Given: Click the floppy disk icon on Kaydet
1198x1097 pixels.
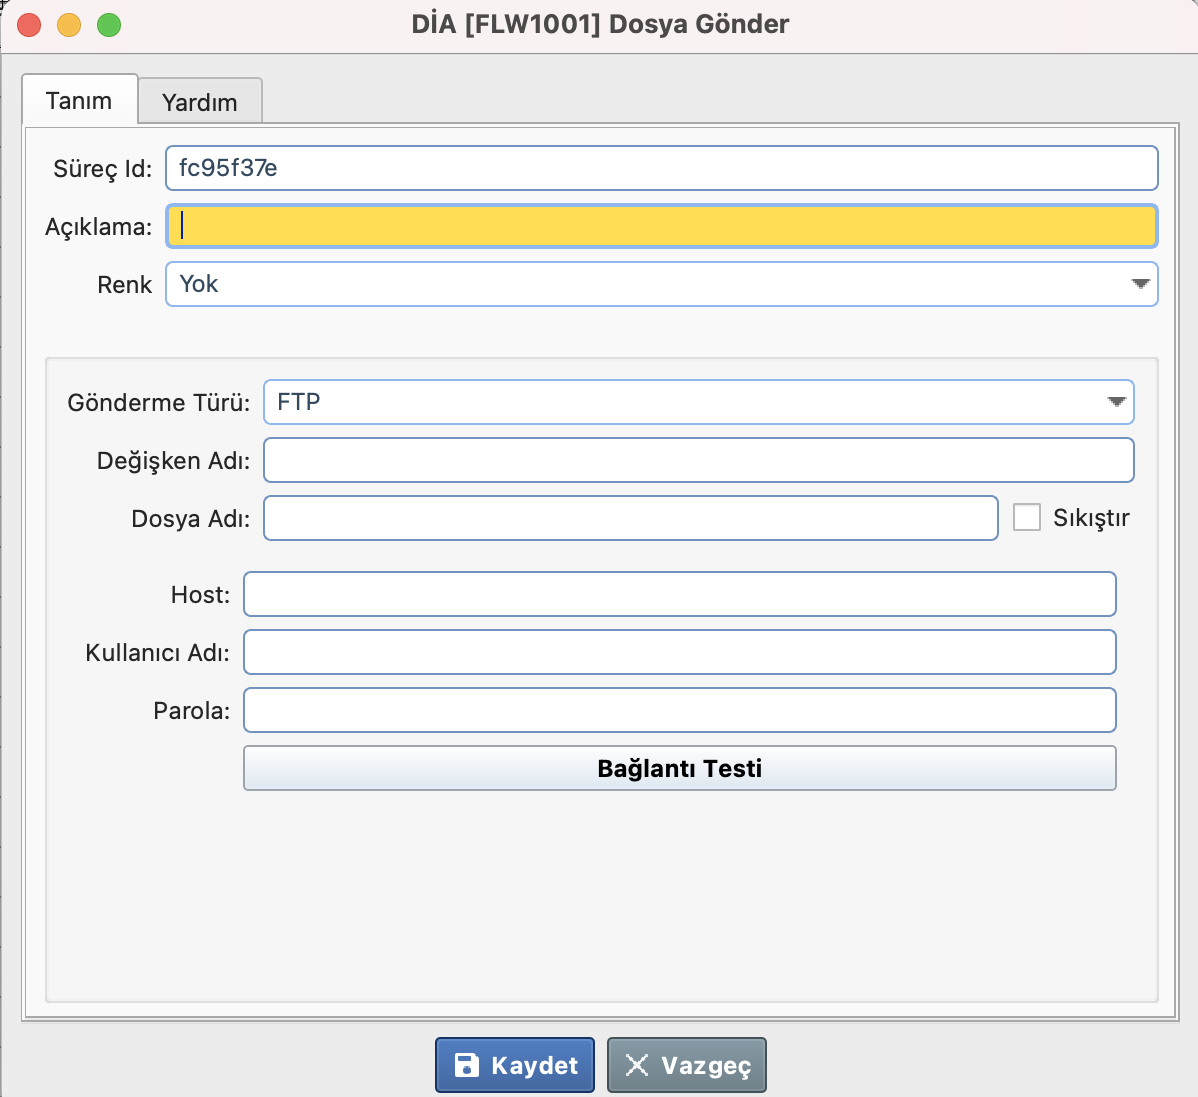Looking at the screenshot, I should coord(466,1065).
